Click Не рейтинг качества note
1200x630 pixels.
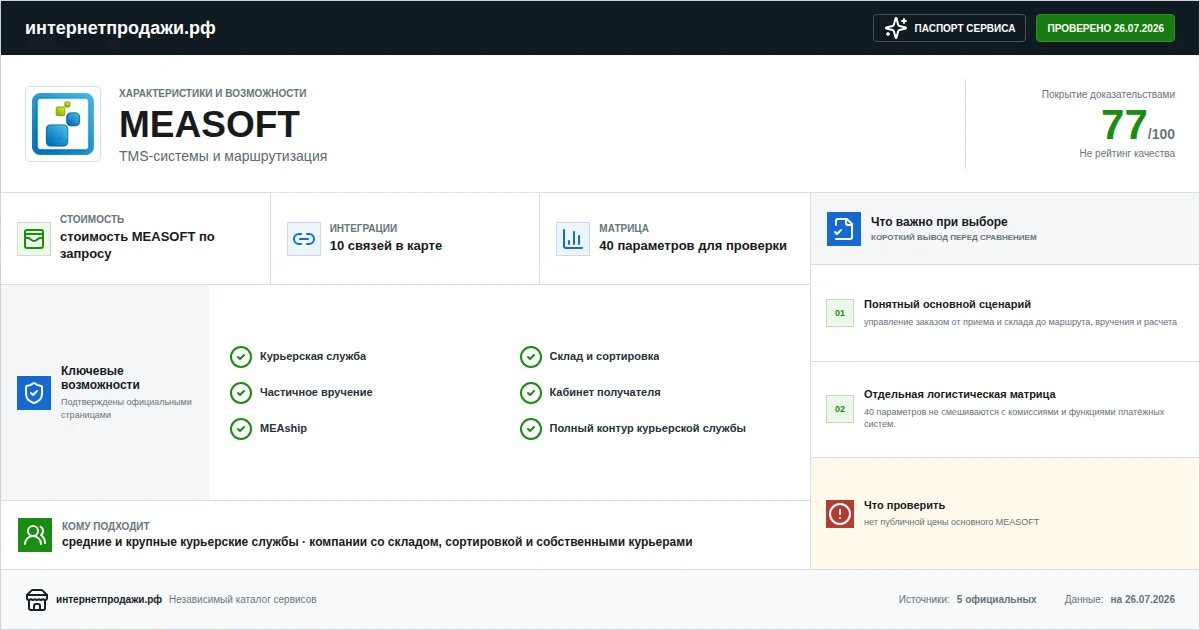(x=1127, y=154)
